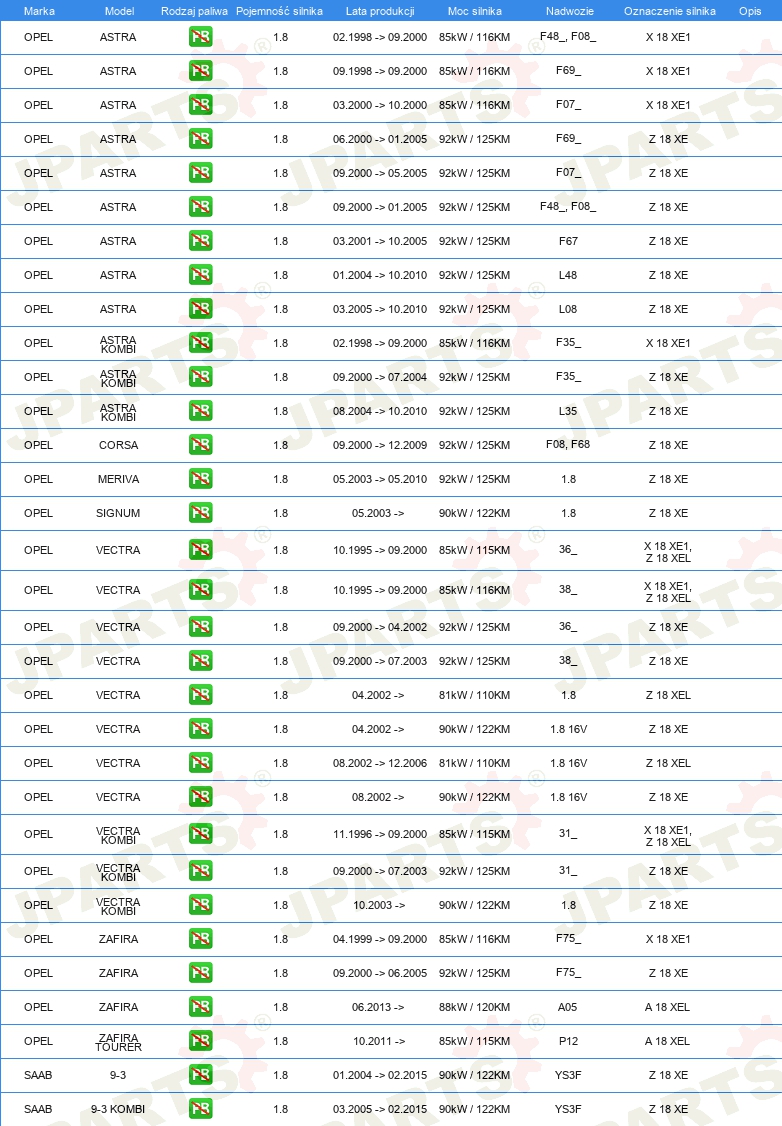
Task: Select the 03.2005 -> 02.2015 production years
Action: click(x=380, y=1109)
